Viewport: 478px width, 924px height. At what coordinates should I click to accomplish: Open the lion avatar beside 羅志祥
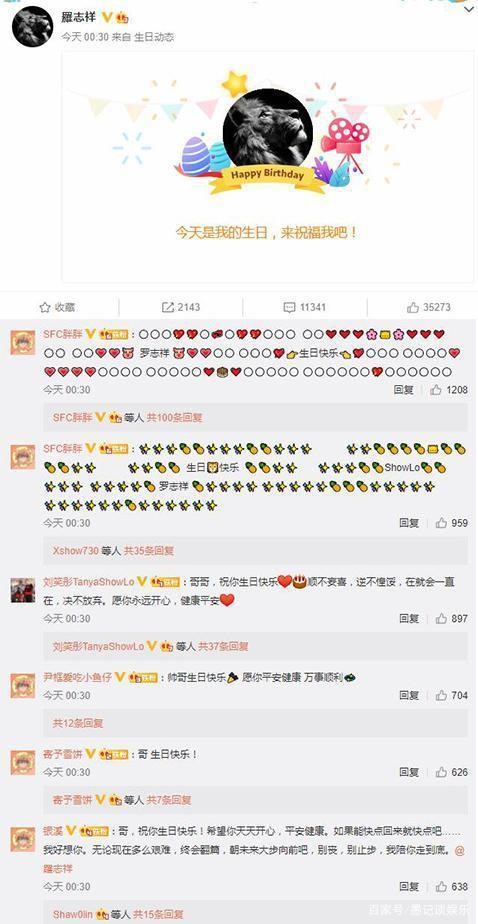click(32, 27)
